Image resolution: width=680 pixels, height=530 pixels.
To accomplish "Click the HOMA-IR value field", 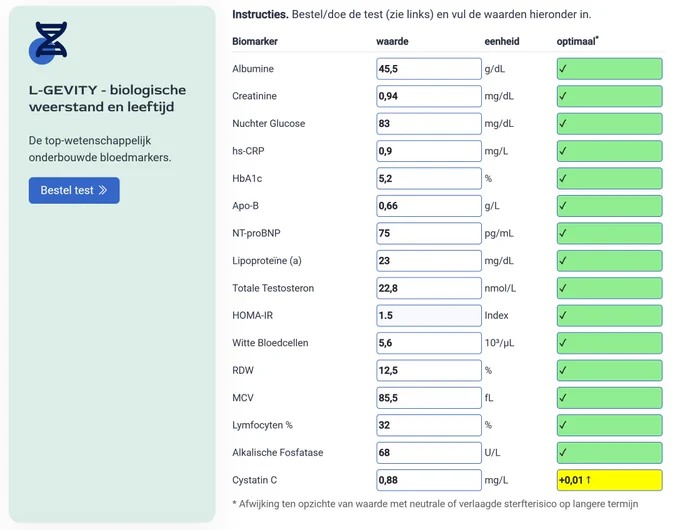I will pyautogui.click(x=429, y=315).
